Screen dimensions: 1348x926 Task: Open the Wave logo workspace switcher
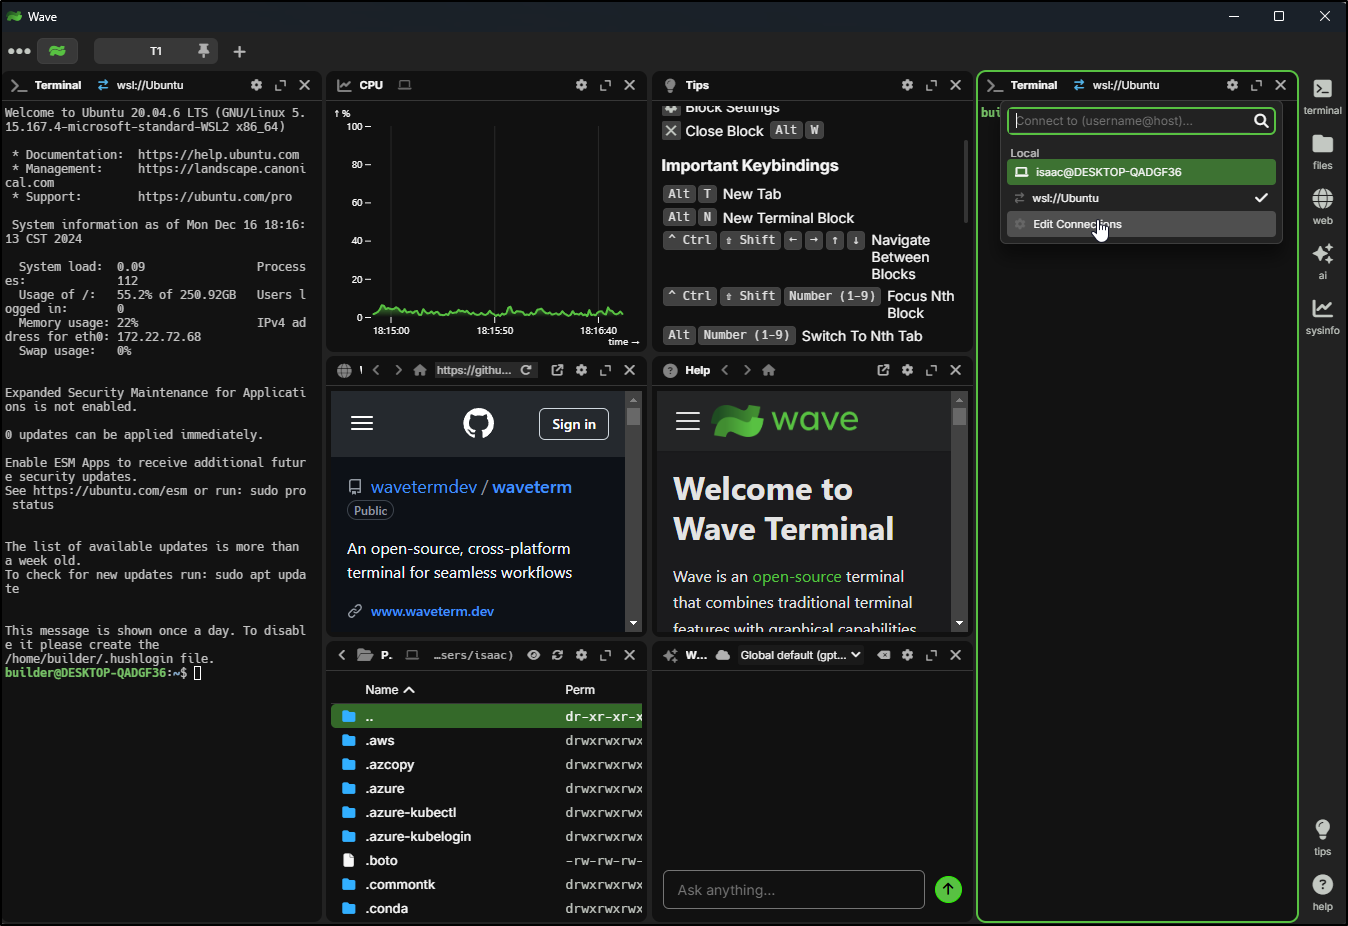click(x=57, y=51)
